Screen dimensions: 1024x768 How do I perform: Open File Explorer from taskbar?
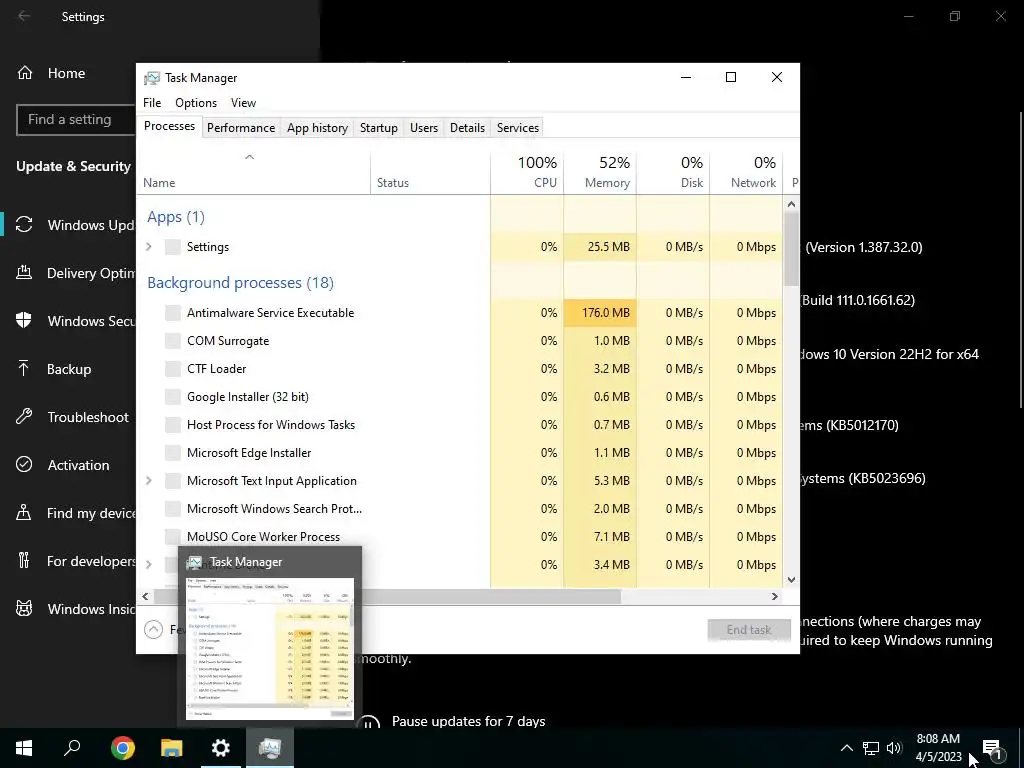(x=172, y=748)
